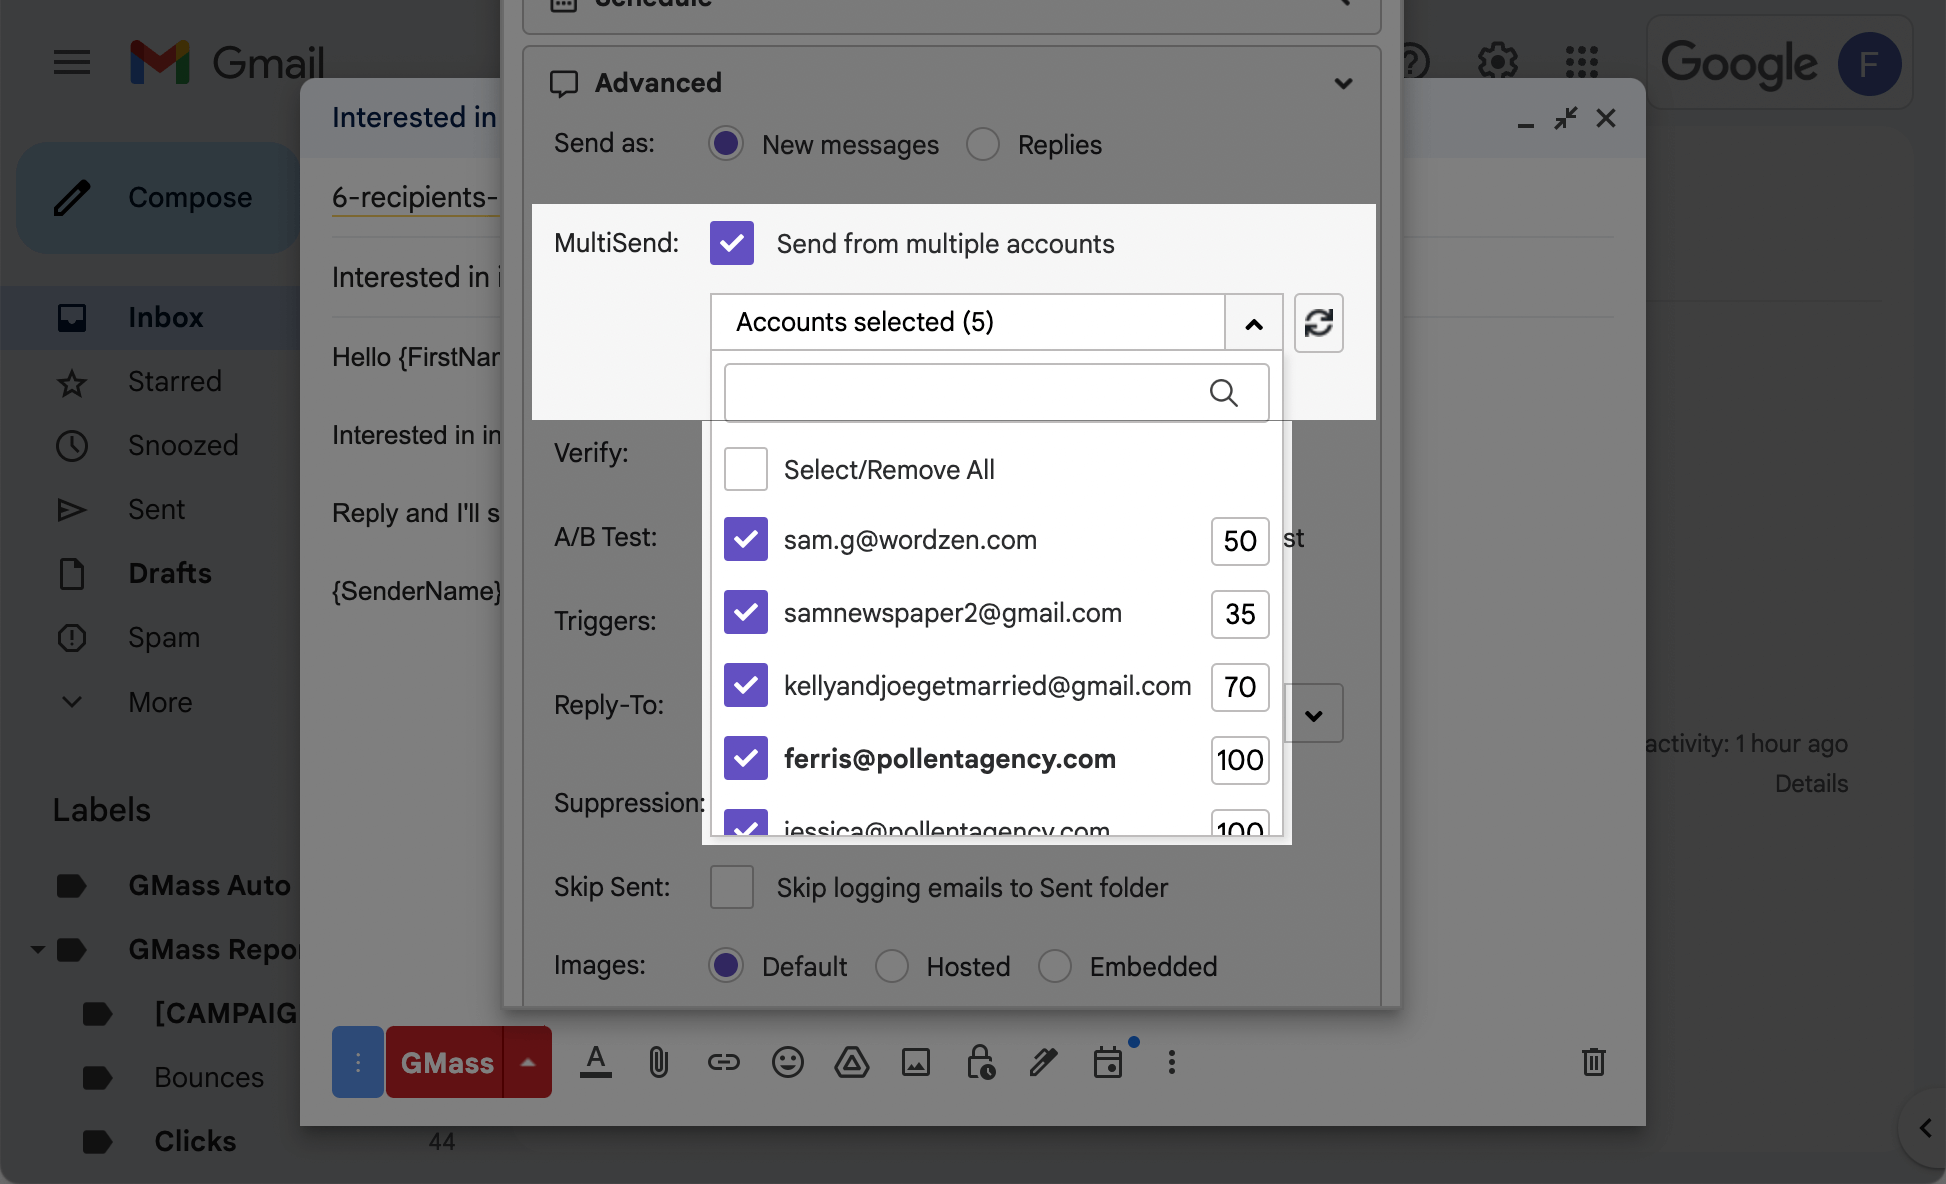Click the Advanced section comment icon

pyautogui.click(x=564, y=83)
